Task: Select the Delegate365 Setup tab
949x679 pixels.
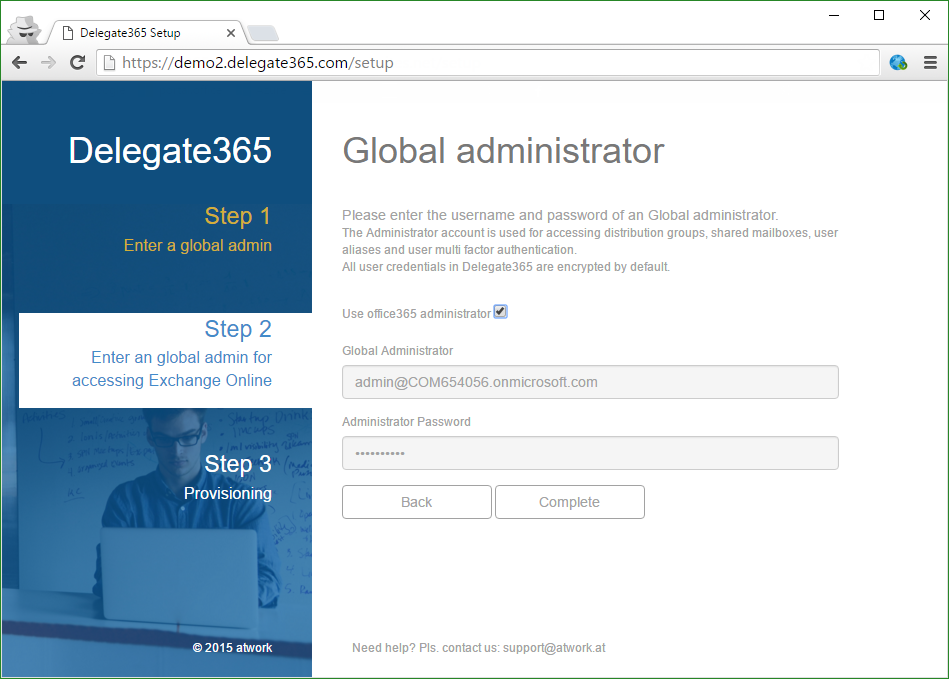Action: pos(145,33)
